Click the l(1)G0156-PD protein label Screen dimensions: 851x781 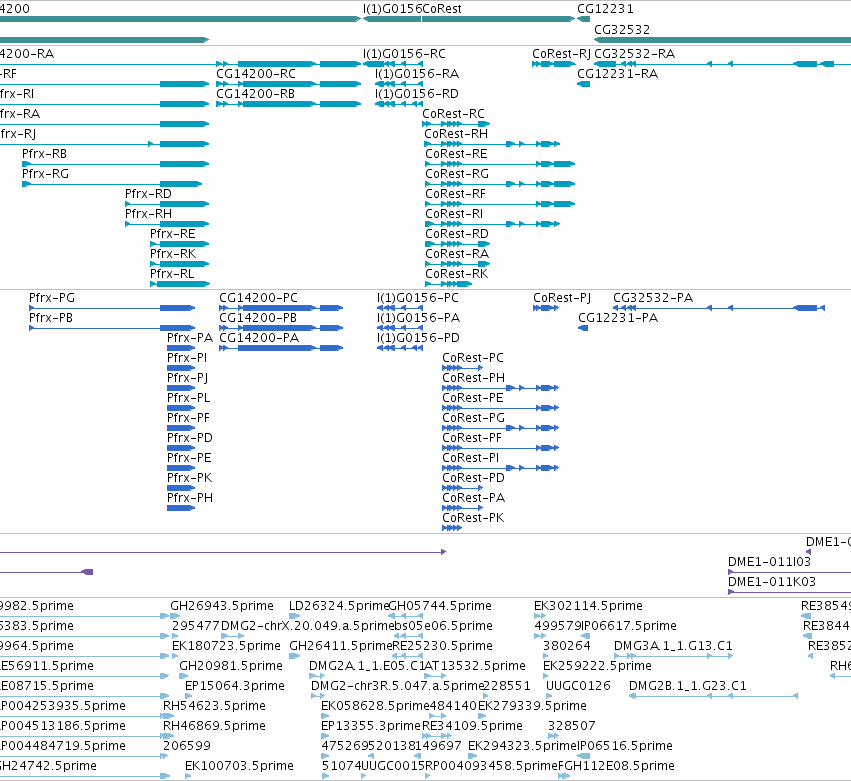(x=418, y=338)
